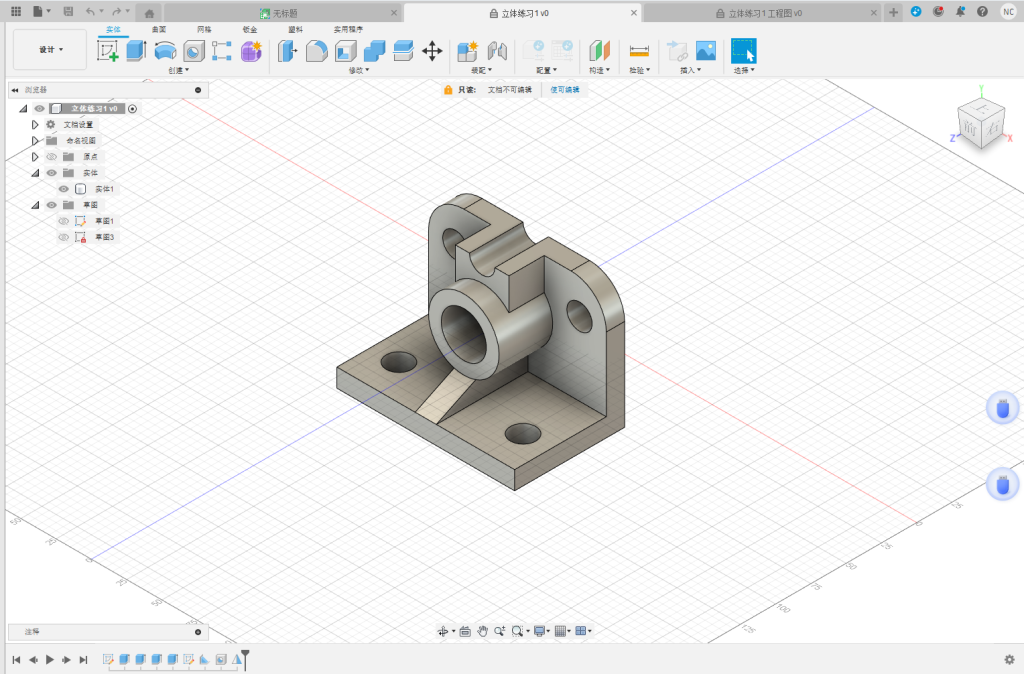Click the 使可编辑 link
Screen dimensions: 1024x674
pos(564,90)
